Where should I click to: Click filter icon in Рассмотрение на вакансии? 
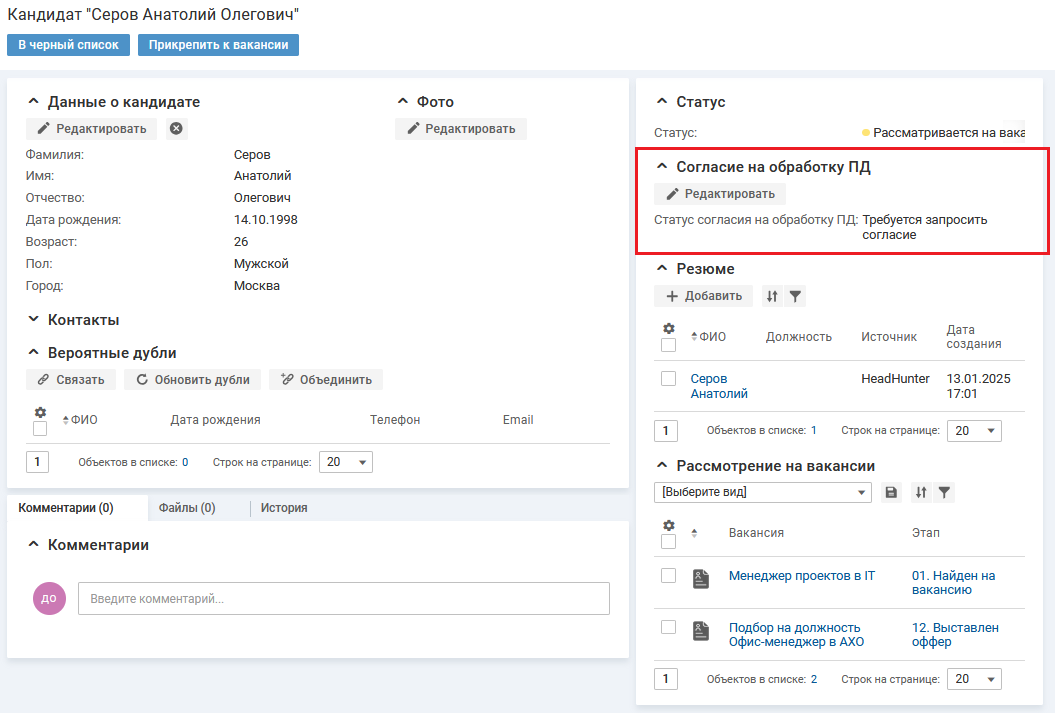click(x=943, y=492)
